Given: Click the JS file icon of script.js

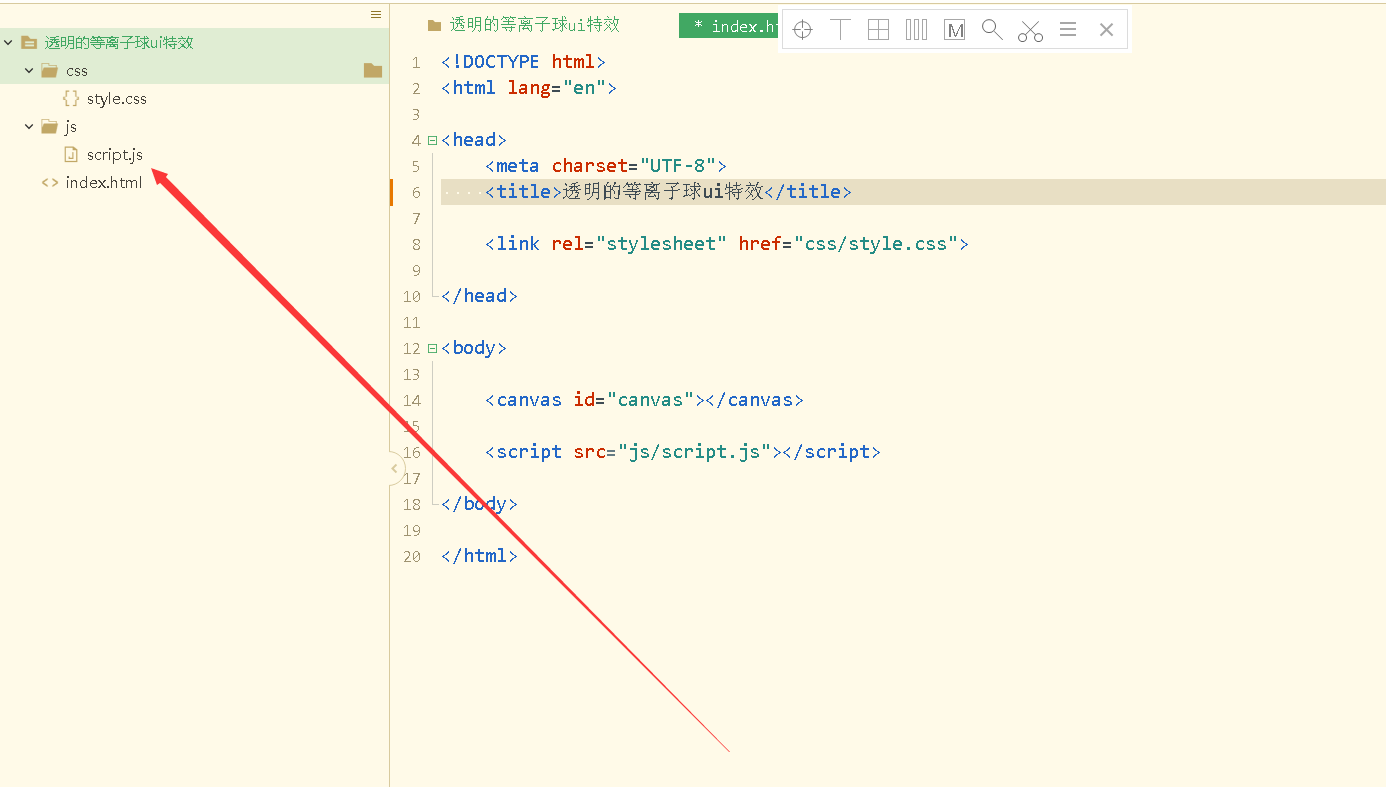Looking at the screenshot, I should pos(71,154).
